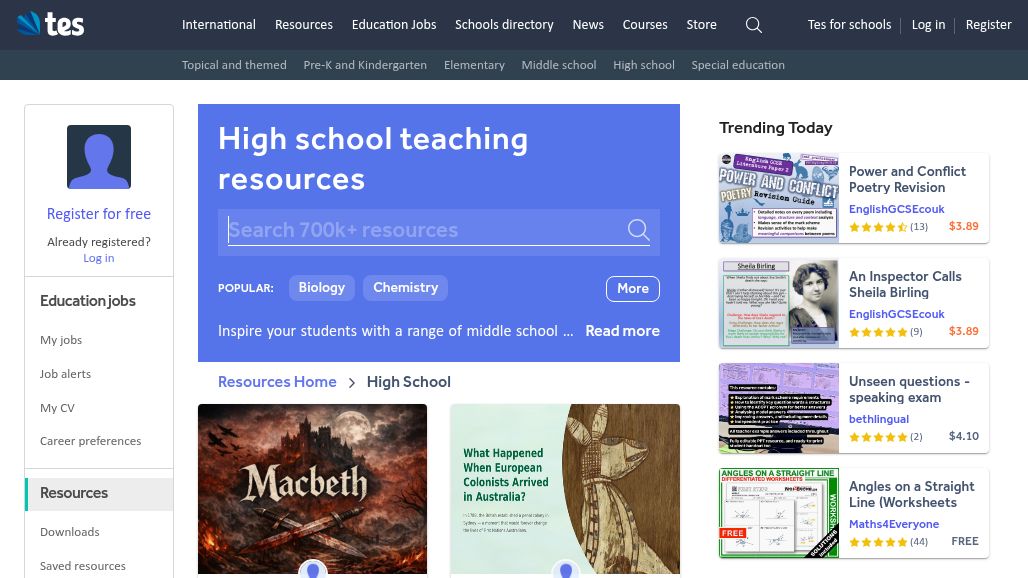Screen dimensions: 1028x578
Task: Open search with the magnifier icon in header
Action: [753, 25]
